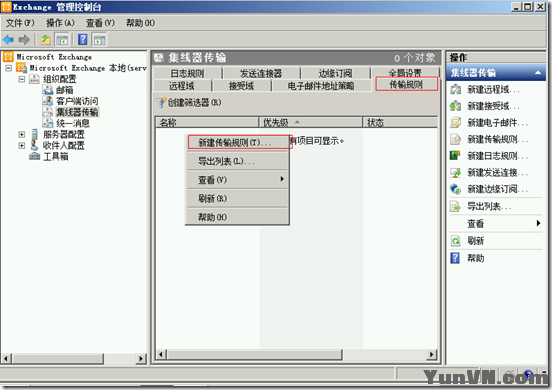Click the 新建边缘订阅 icon in the actions pane
Screen dimensions: 552x390
[x=456, y=189]
